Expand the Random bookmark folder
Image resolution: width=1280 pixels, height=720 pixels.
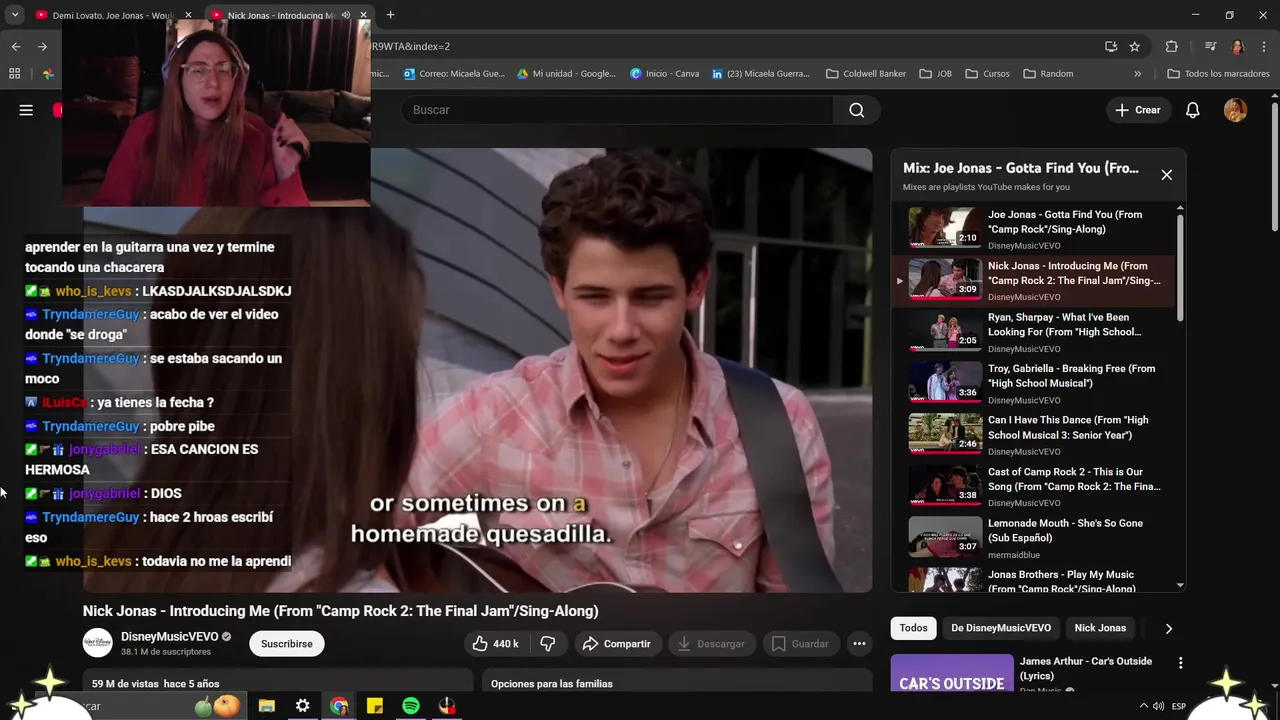pos(1048,74)
